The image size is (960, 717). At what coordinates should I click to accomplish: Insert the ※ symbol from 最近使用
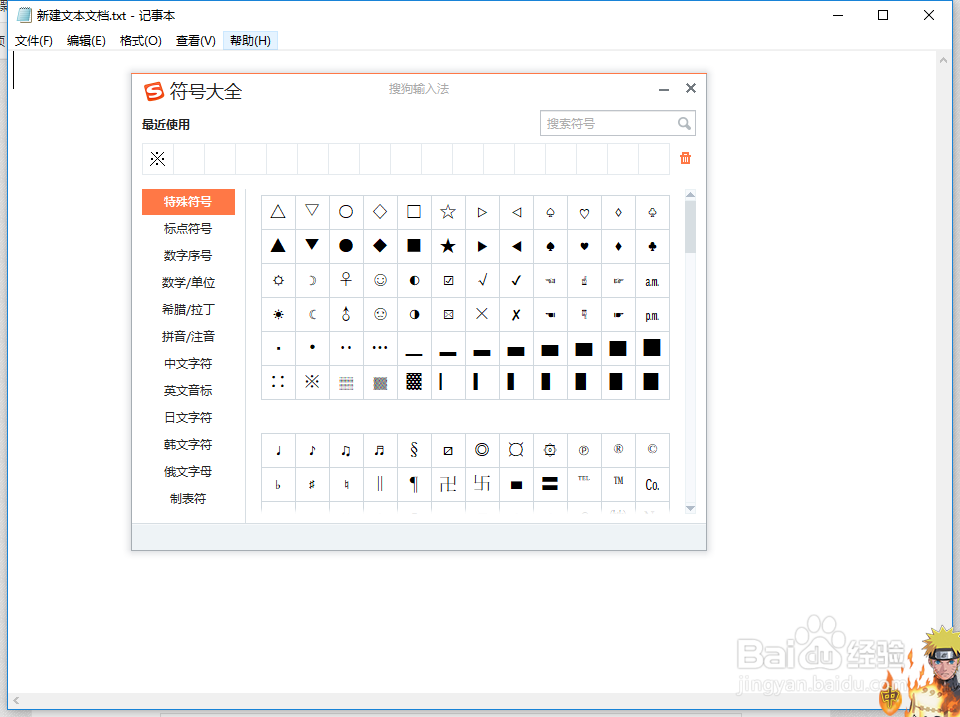pyautogui.click(x=156, y=158)
